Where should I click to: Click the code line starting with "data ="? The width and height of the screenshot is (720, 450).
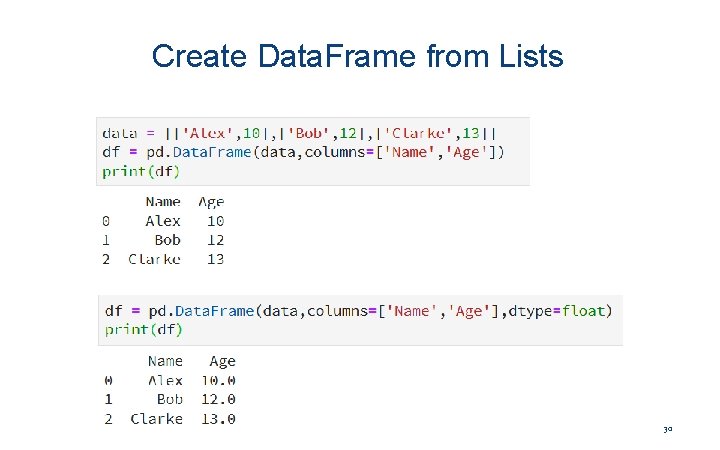tap(299, 133)
